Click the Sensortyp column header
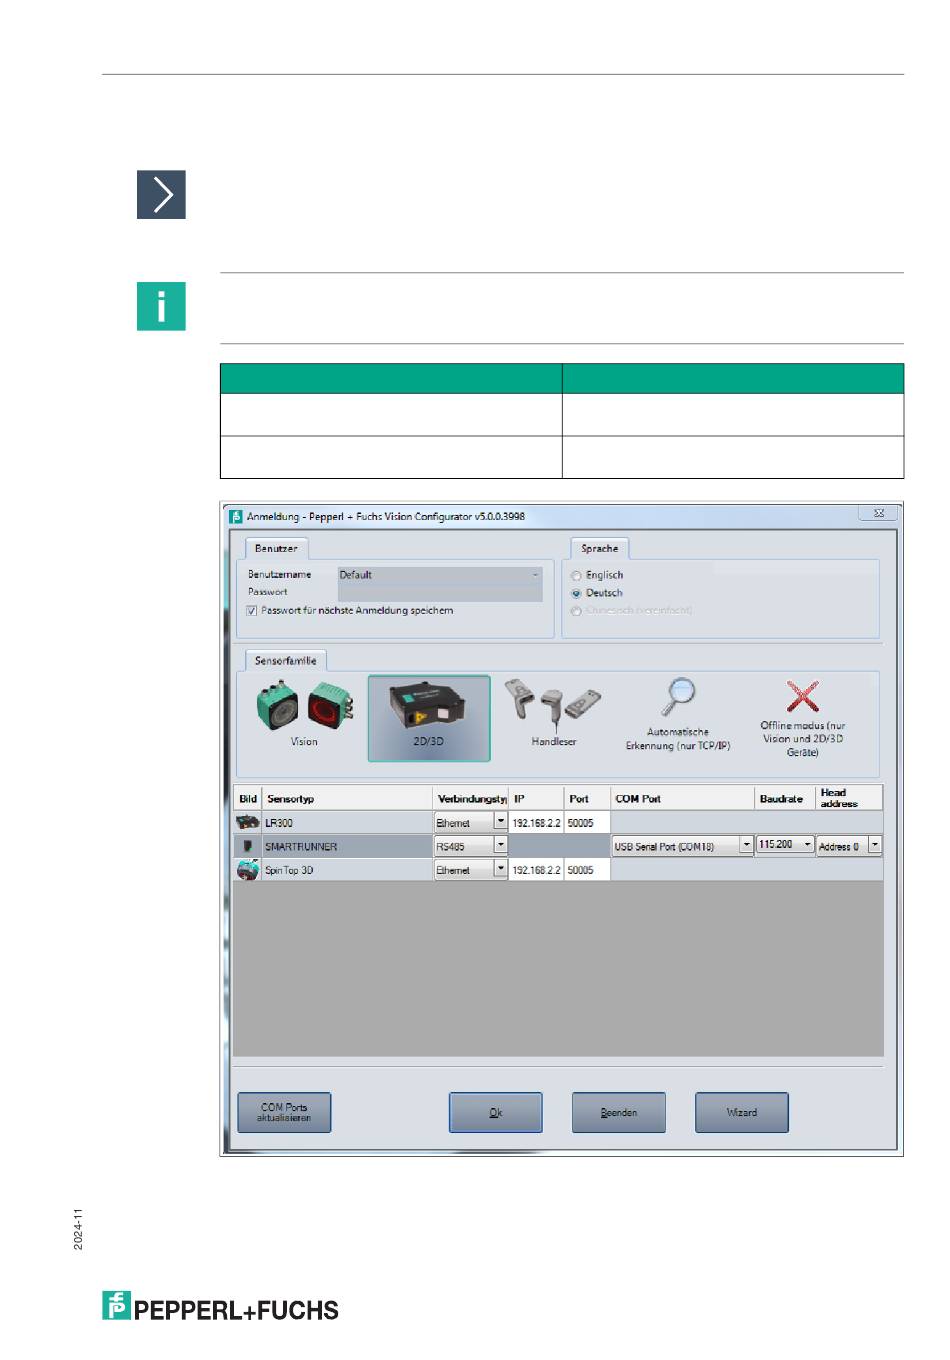Screen dimensions: 950x1360 (347, 798)
